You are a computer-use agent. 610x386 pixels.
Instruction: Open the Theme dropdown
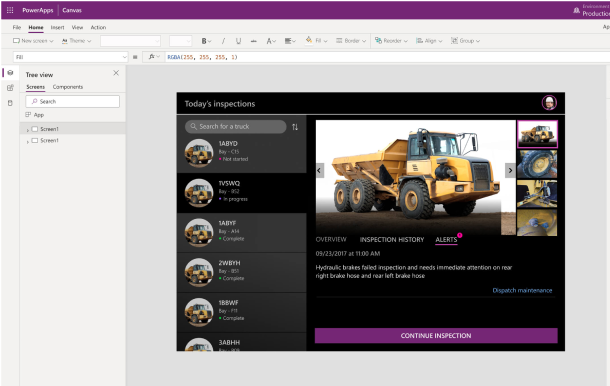point(76,40)
